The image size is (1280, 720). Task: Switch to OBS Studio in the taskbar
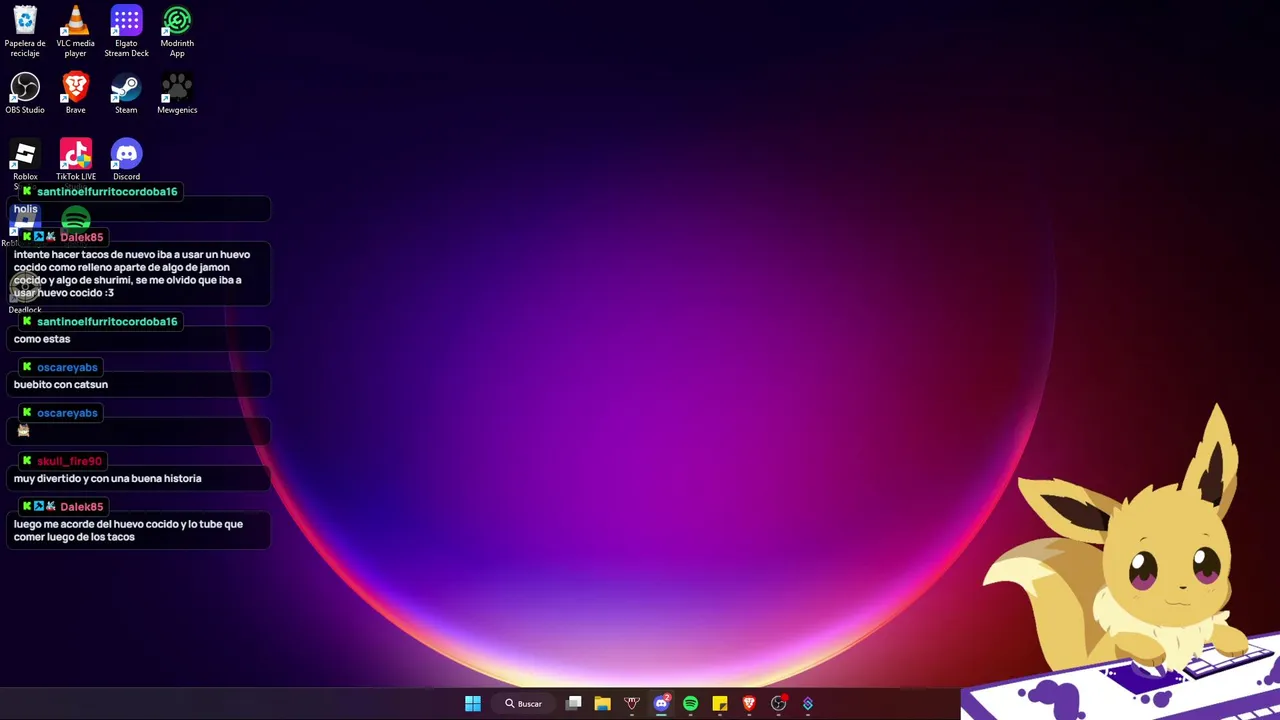tap(778, 704)
